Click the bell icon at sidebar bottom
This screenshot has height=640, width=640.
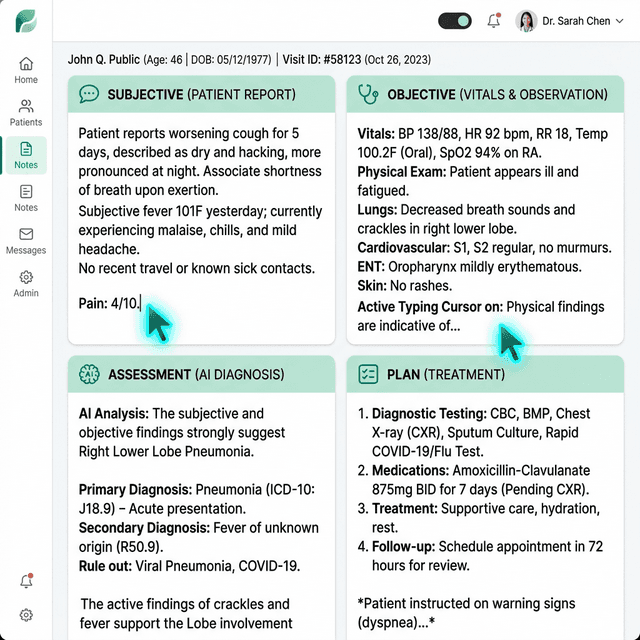pos(27,582)
